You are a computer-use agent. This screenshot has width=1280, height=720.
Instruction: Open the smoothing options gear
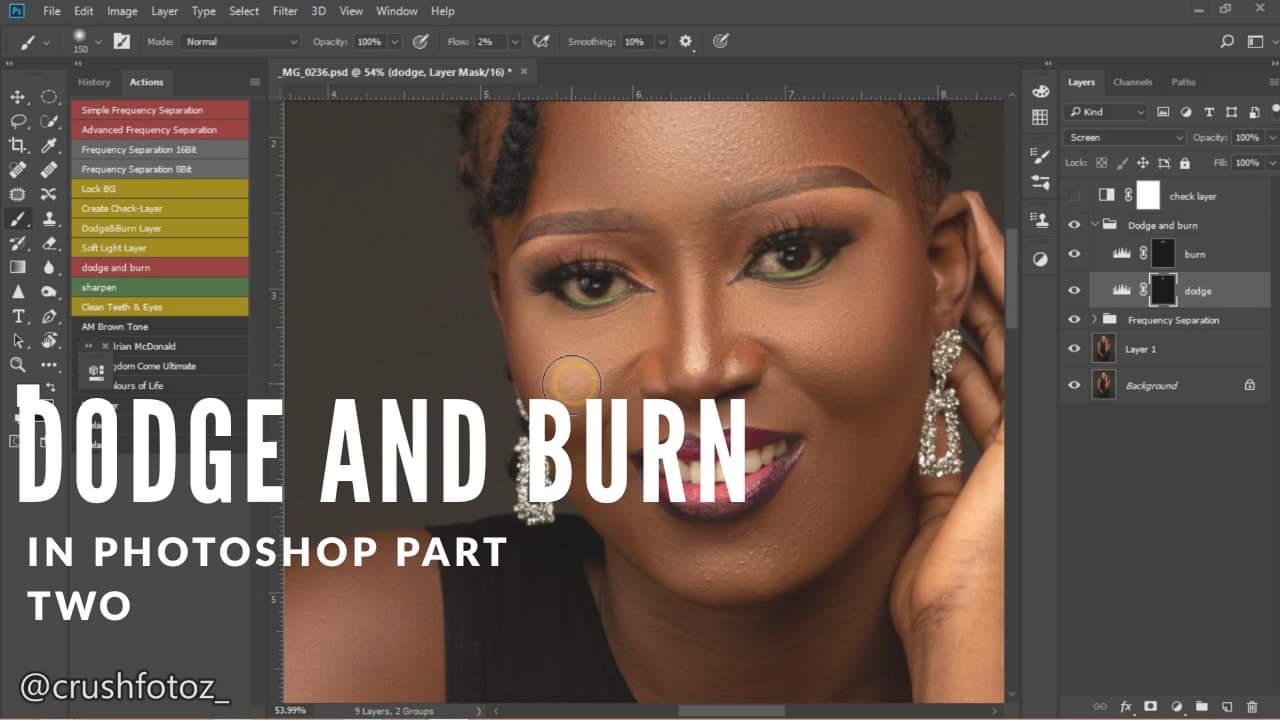[686, 42]
